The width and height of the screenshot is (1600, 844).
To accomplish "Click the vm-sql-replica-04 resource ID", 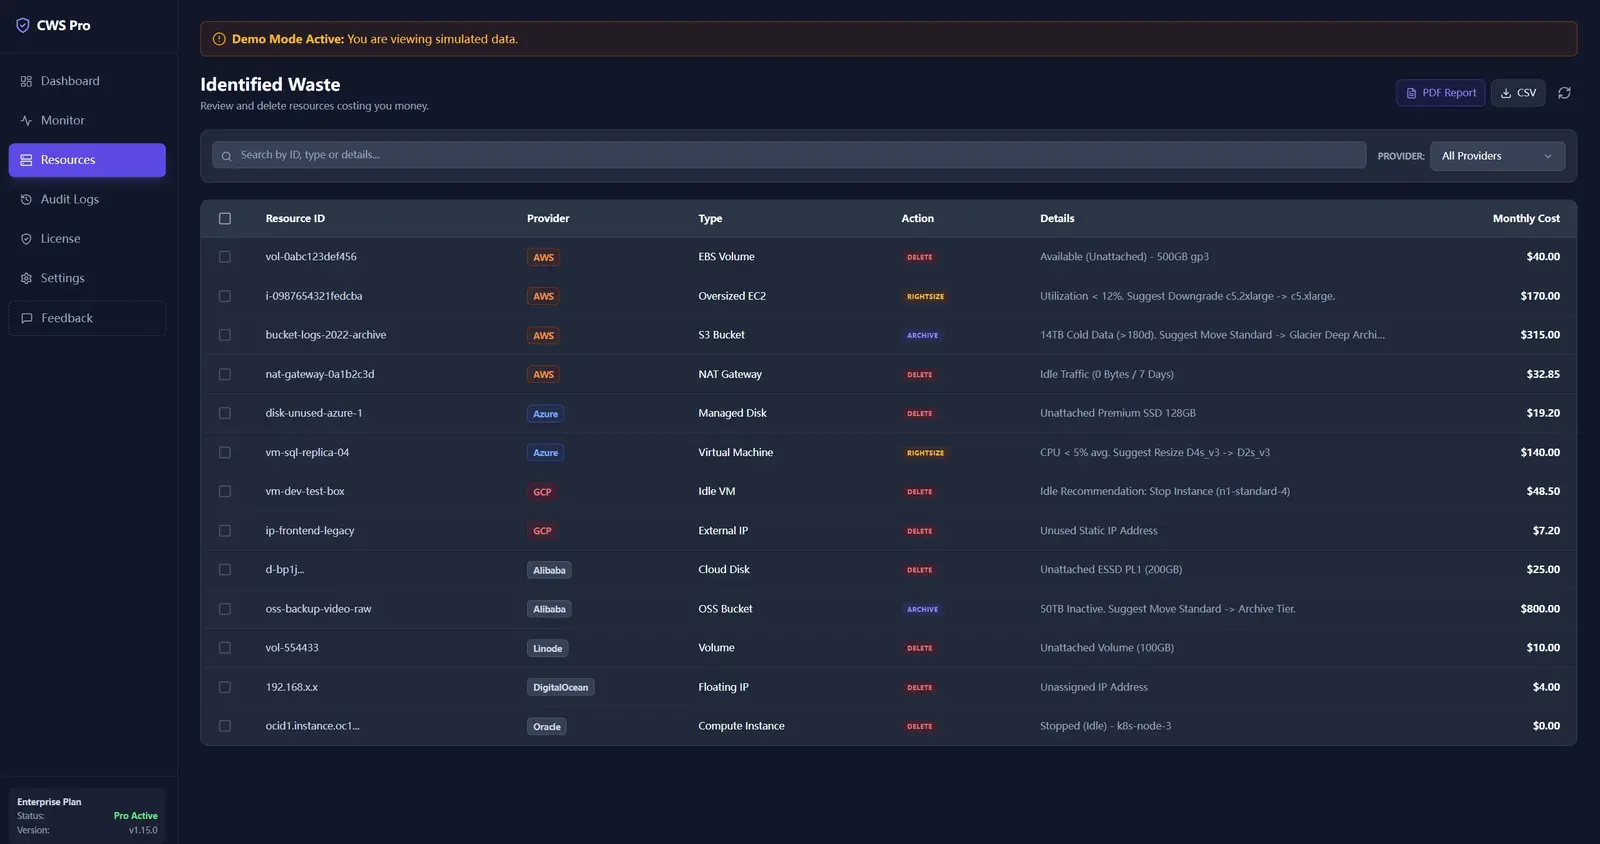I will click(307, 453).
